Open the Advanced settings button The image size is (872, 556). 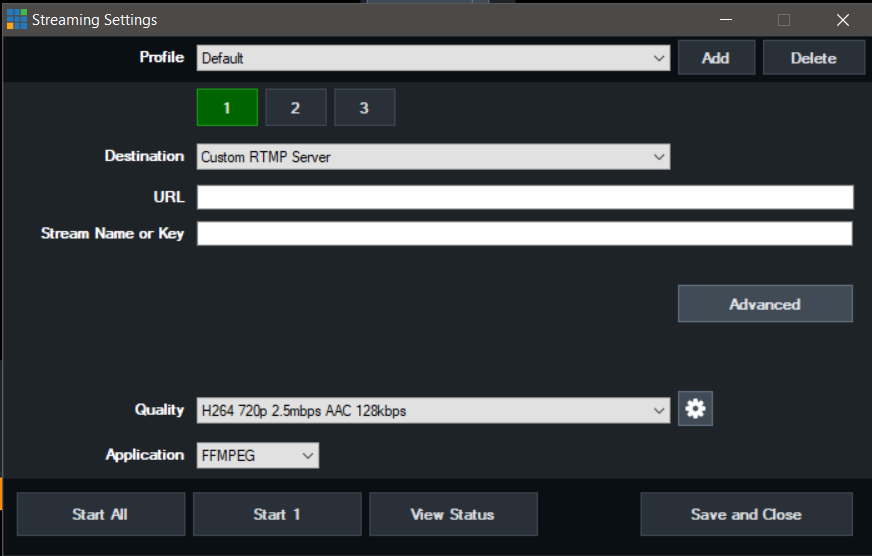pyautogui.click(x=765, y=304)
